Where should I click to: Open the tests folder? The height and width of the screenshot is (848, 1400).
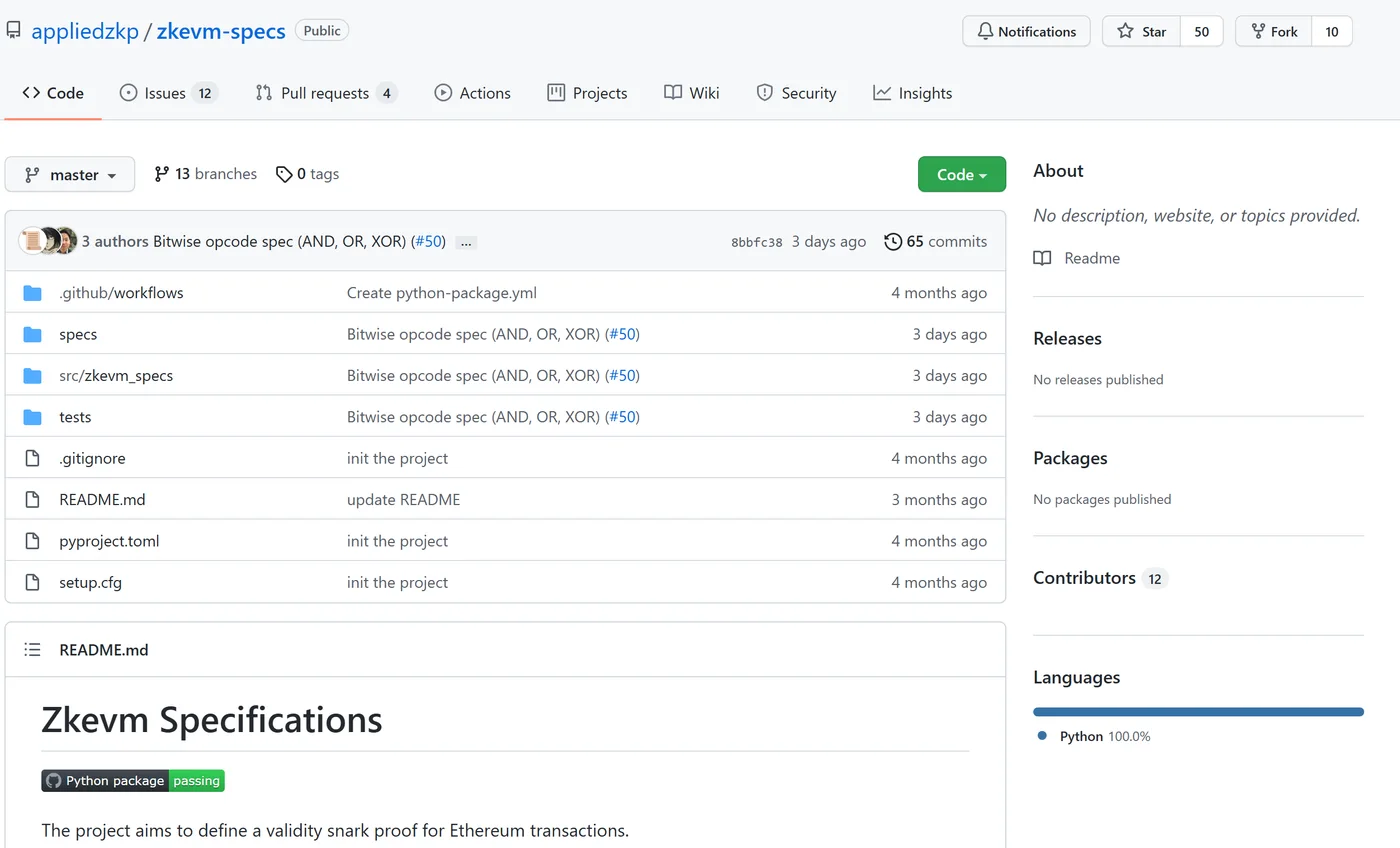coord(75,417)
